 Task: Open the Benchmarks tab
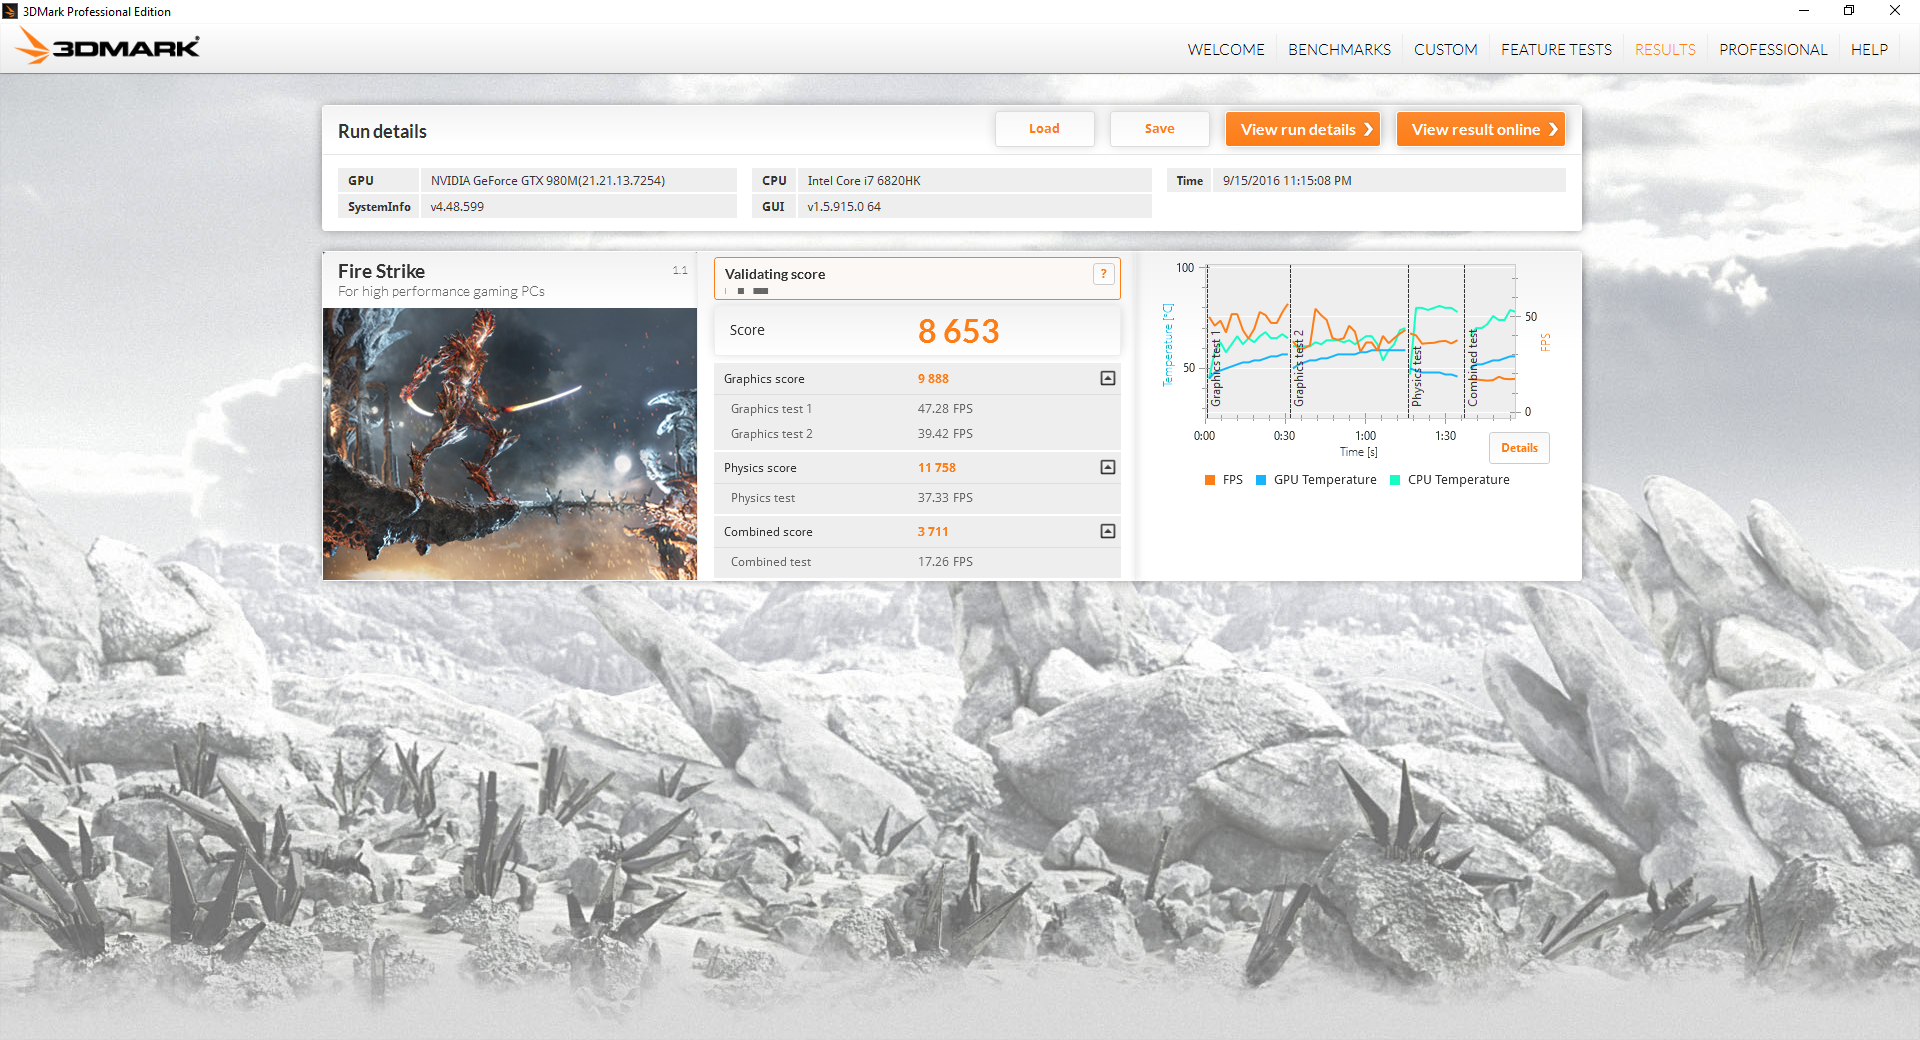pyautogui.click(x=1339, y=49)
